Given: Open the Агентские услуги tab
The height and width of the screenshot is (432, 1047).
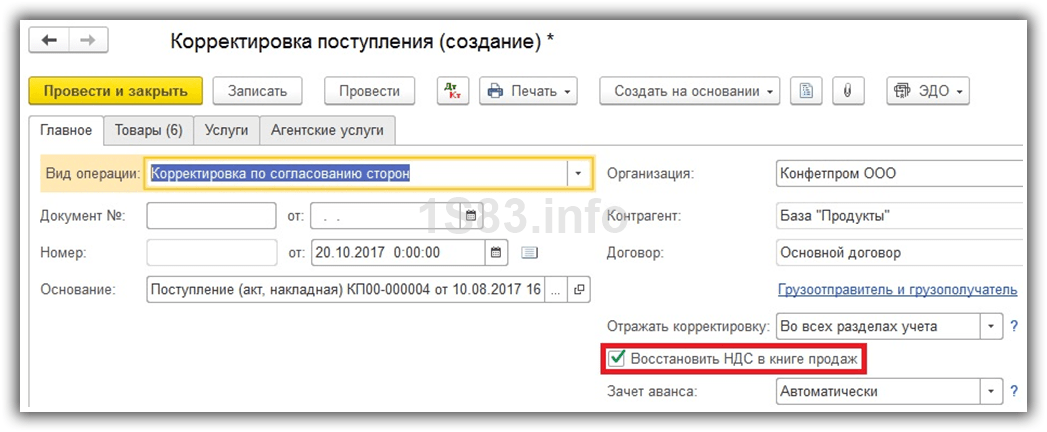Looking at the screenshot, I should [327, 130].
